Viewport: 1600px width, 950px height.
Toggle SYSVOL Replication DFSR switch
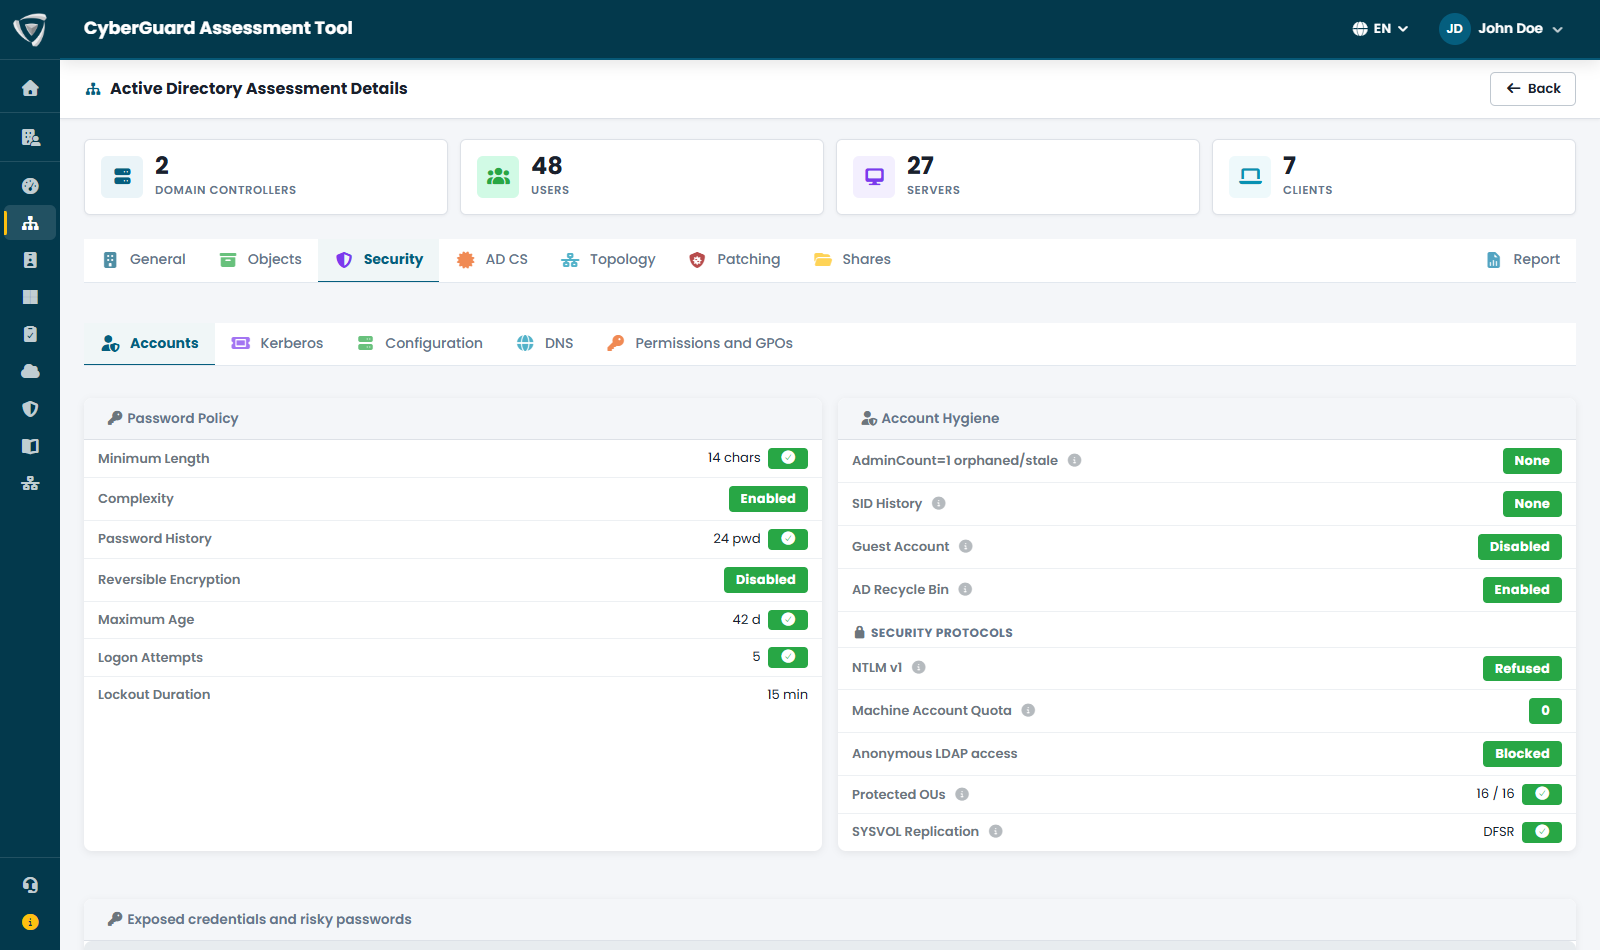tap(1542, 832)
